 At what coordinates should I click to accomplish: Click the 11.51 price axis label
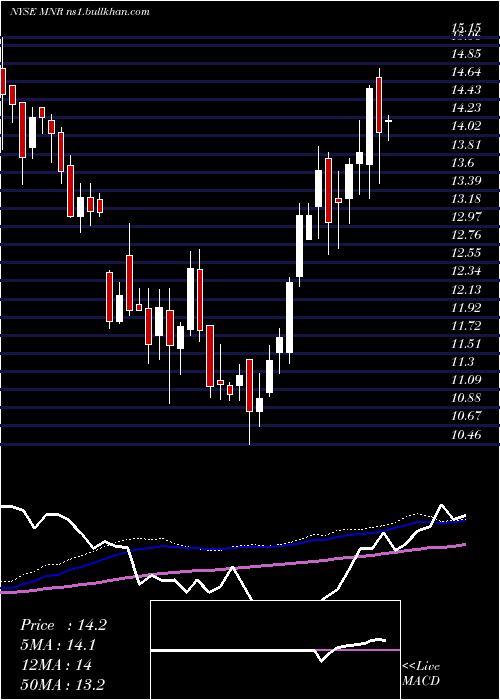[466, 344]
